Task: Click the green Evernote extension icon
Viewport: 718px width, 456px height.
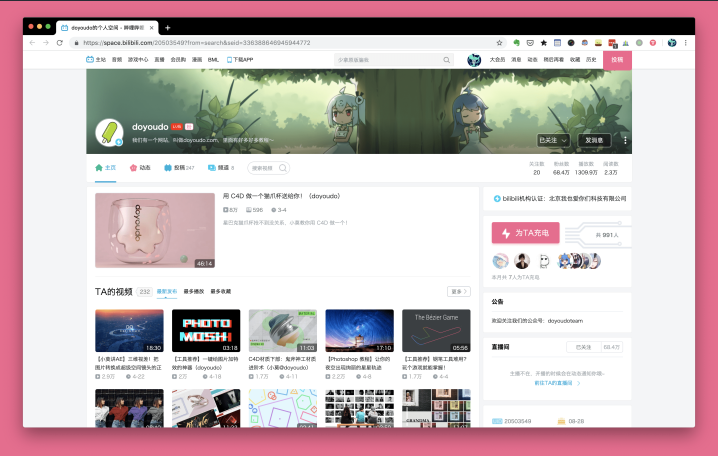Action: 517,43
